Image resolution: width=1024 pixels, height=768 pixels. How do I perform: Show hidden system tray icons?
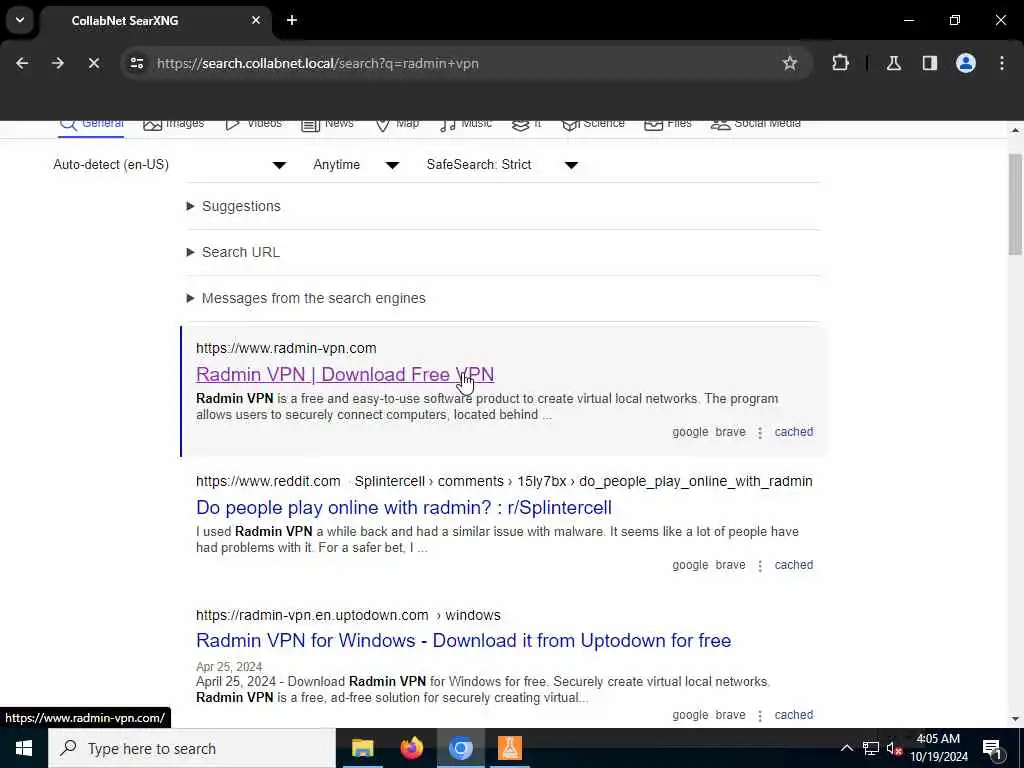point(846,748)
